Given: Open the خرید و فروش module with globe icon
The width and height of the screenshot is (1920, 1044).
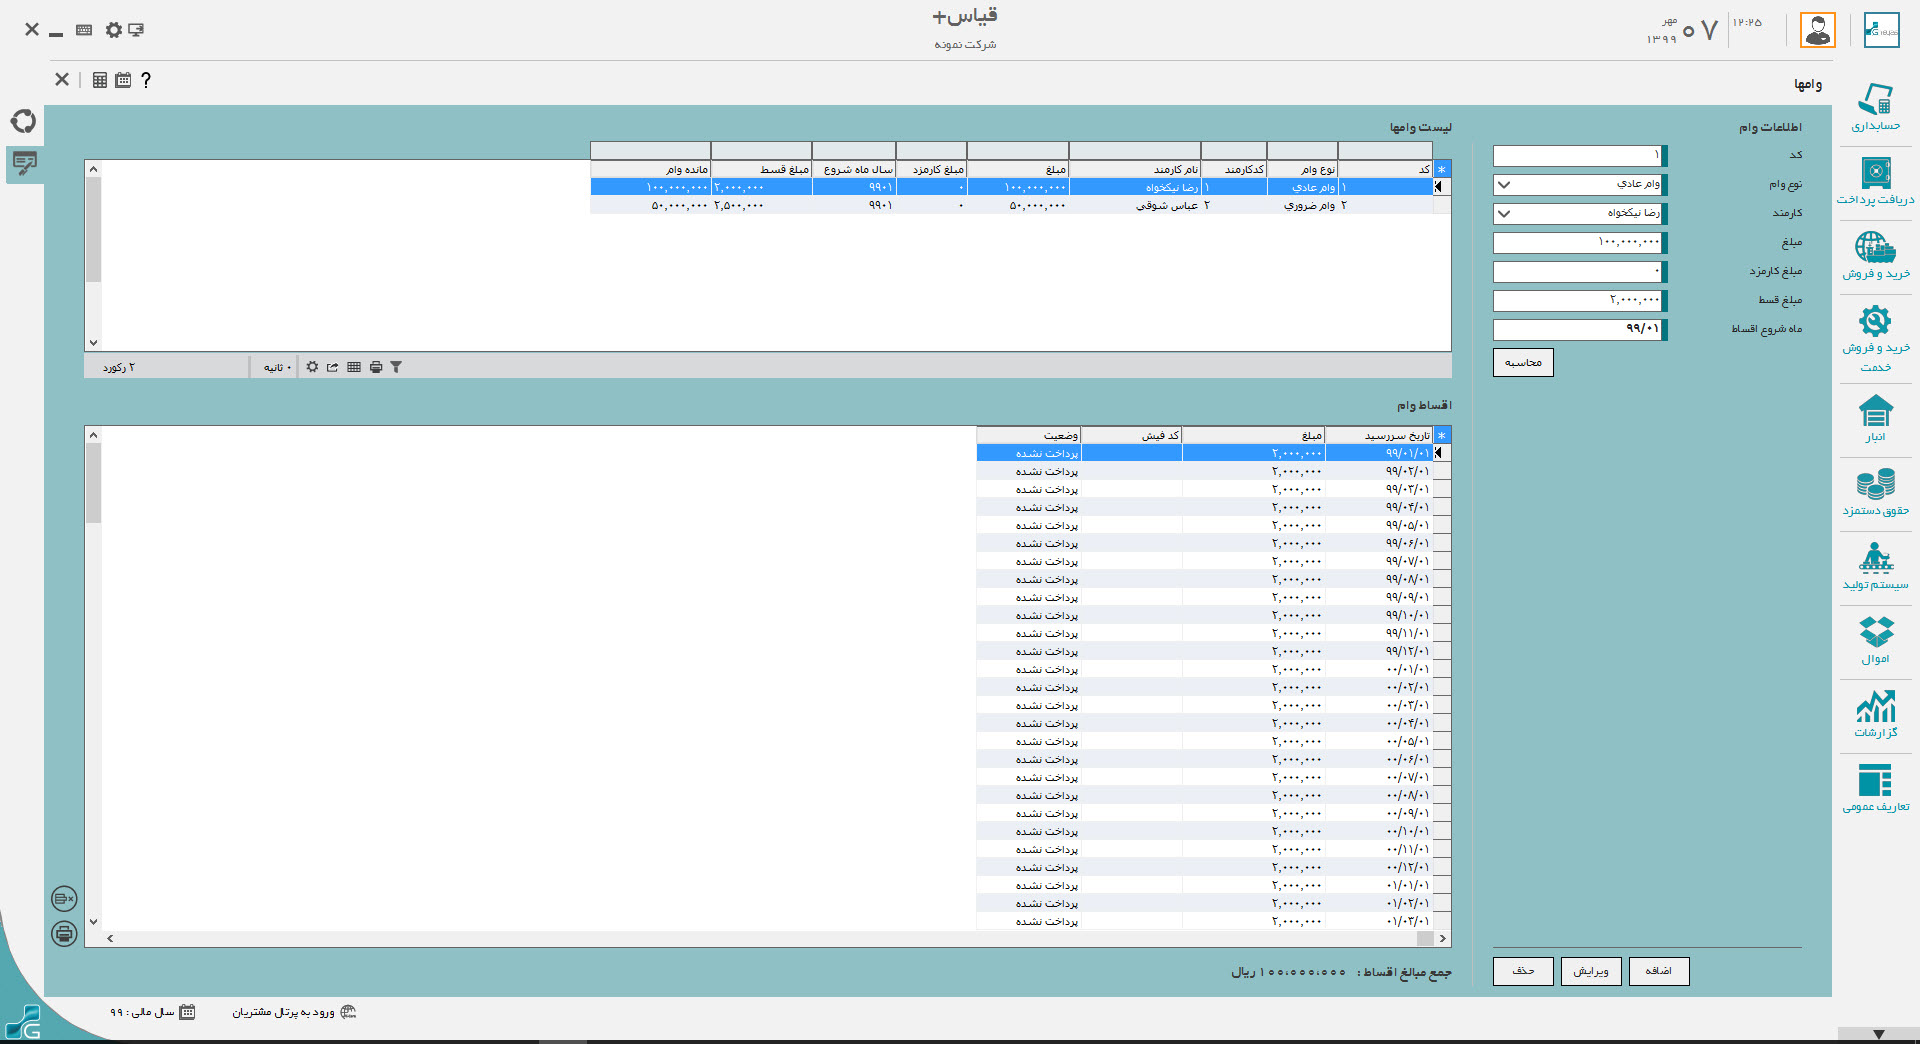Looking at the screenshot, I should point(1875,256).
